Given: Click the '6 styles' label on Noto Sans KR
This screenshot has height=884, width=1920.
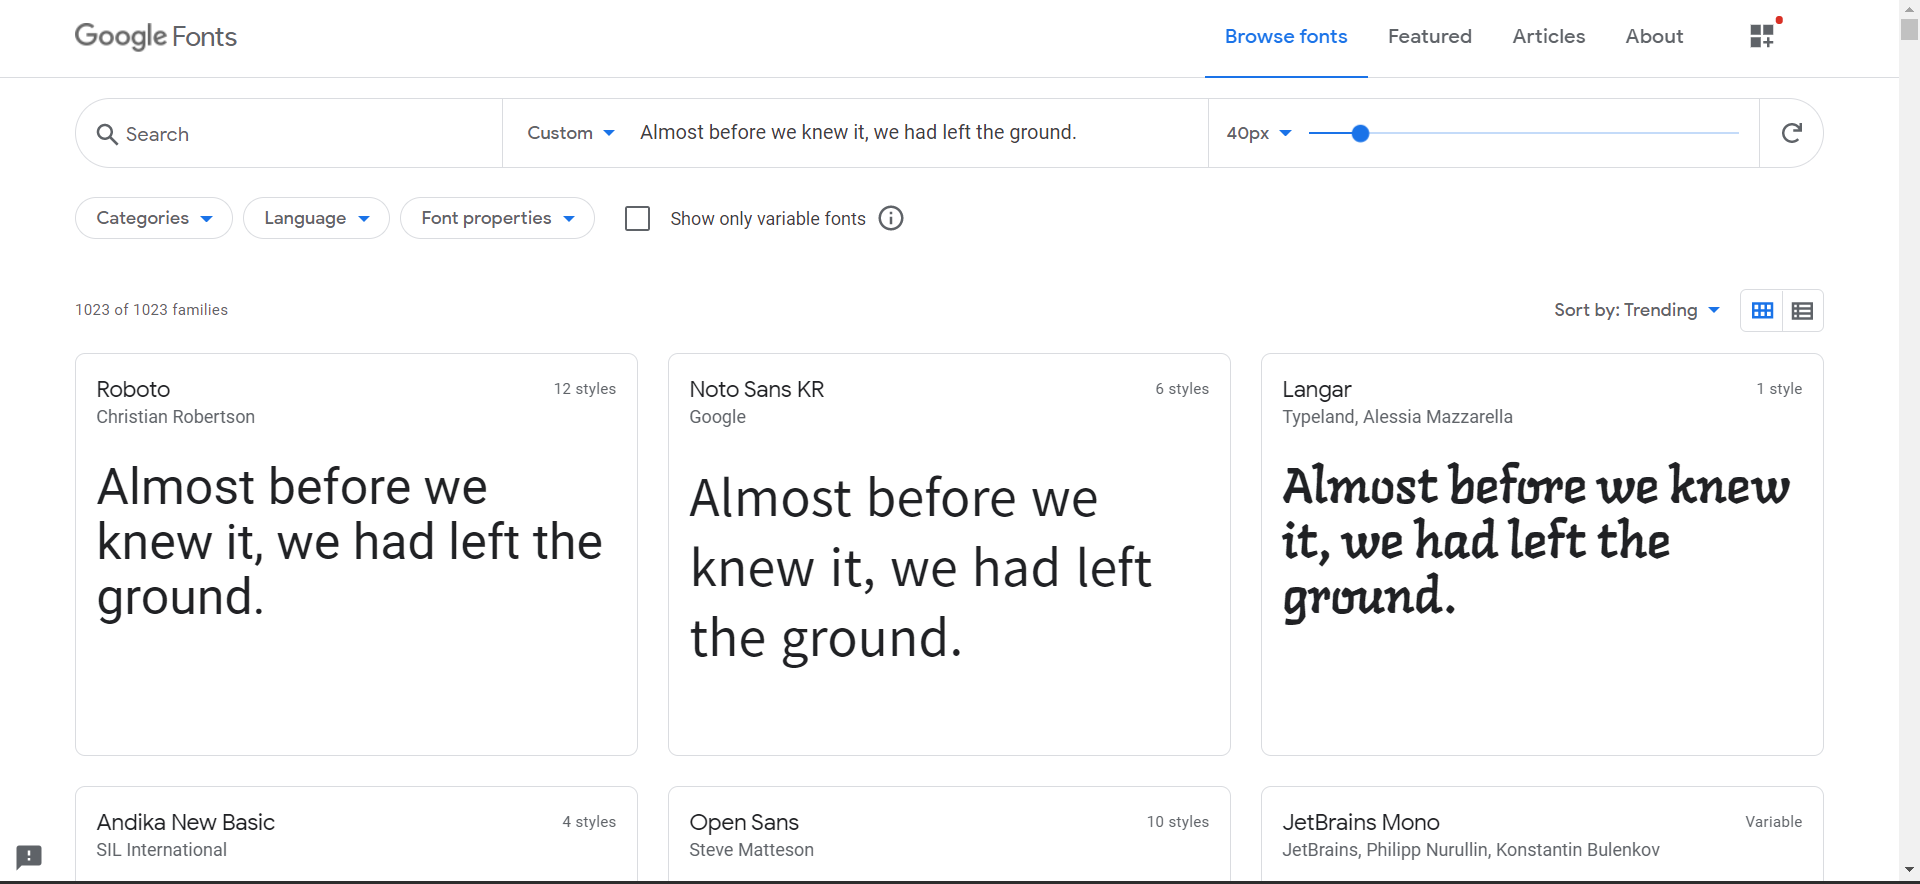Looking at the screenshot, I should (x=1182, y=389).
